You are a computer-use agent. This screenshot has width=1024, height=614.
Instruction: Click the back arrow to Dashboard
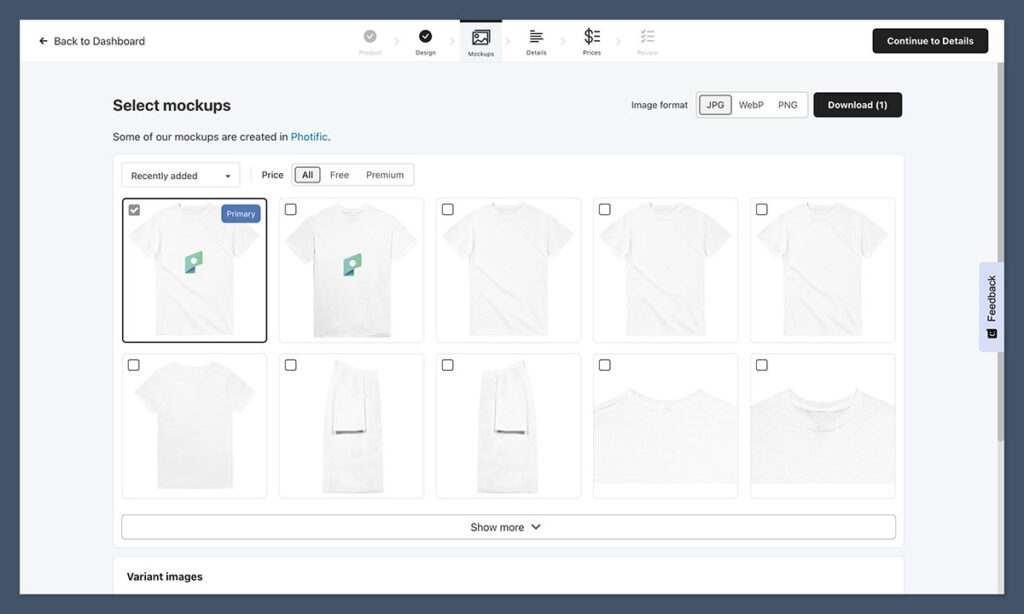pos(43,41)
